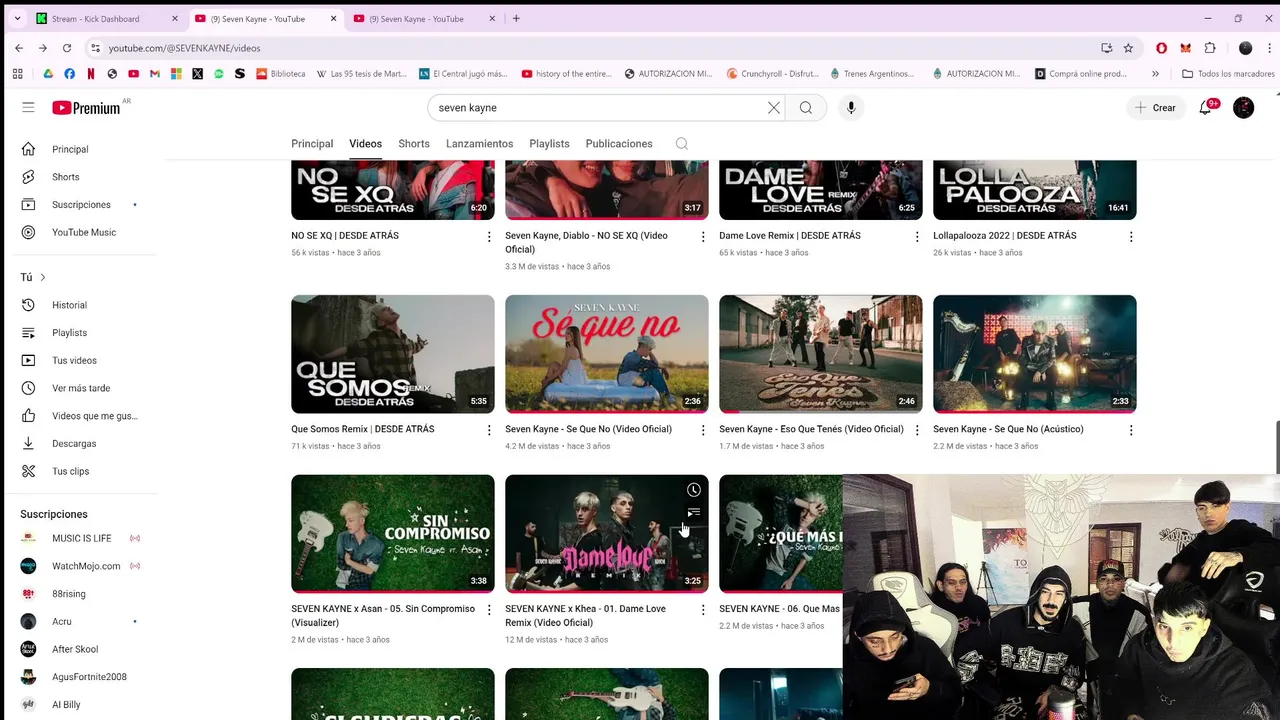Open a new browser tab with plus
The width and height of the screenshot is (1280, 720).
point(516,18)
